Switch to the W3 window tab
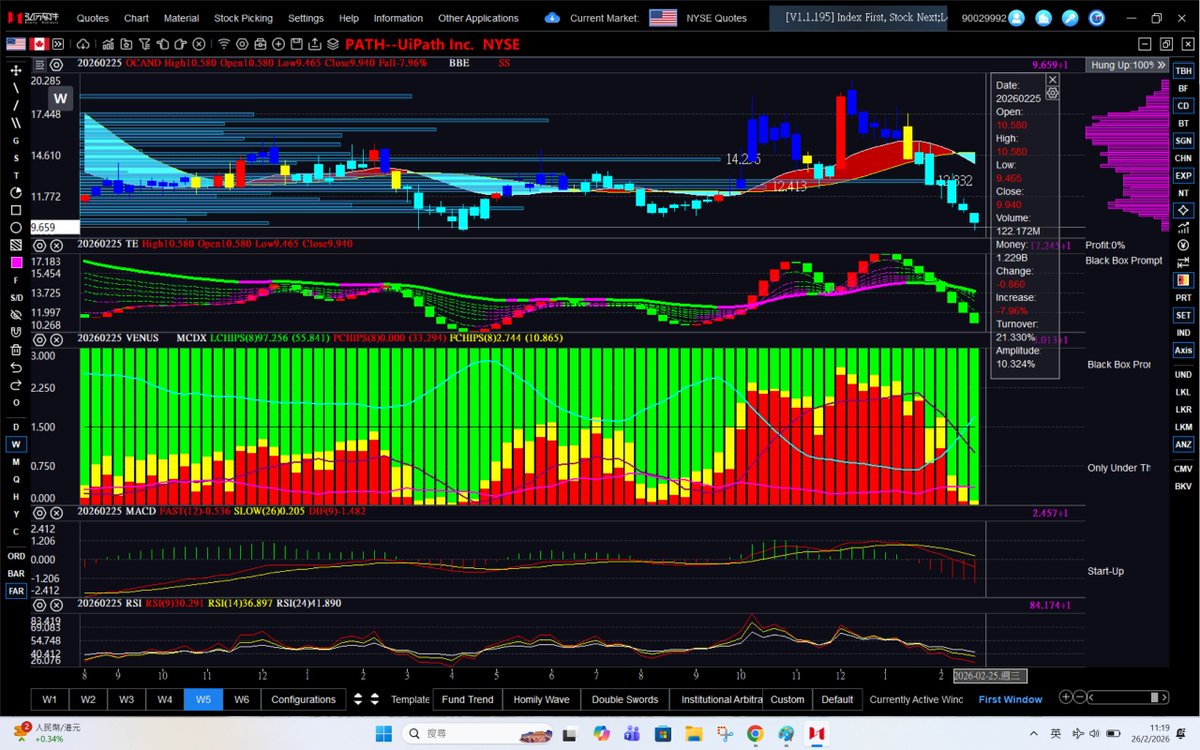 point(126,699)
